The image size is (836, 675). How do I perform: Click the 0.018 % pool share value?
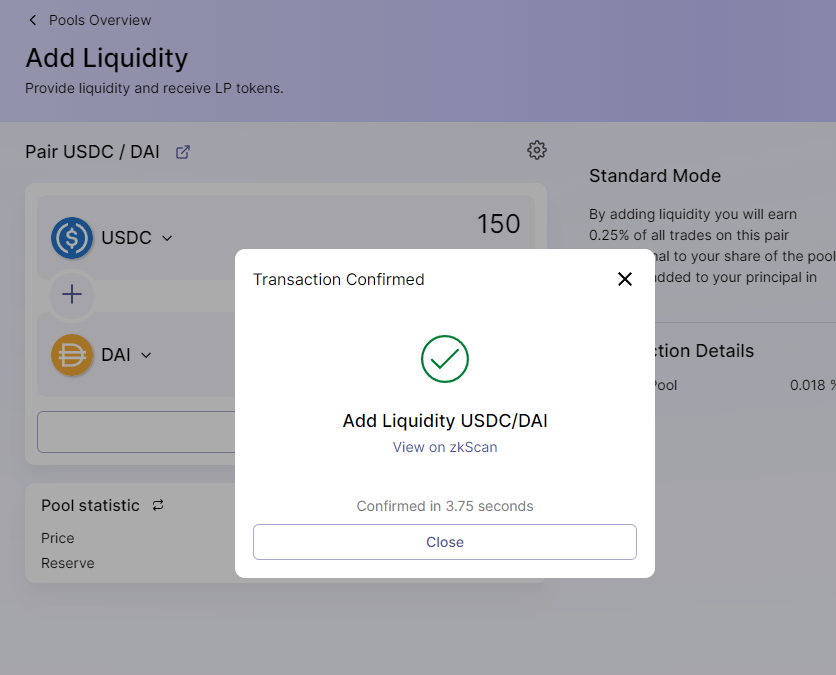[813, 385]
